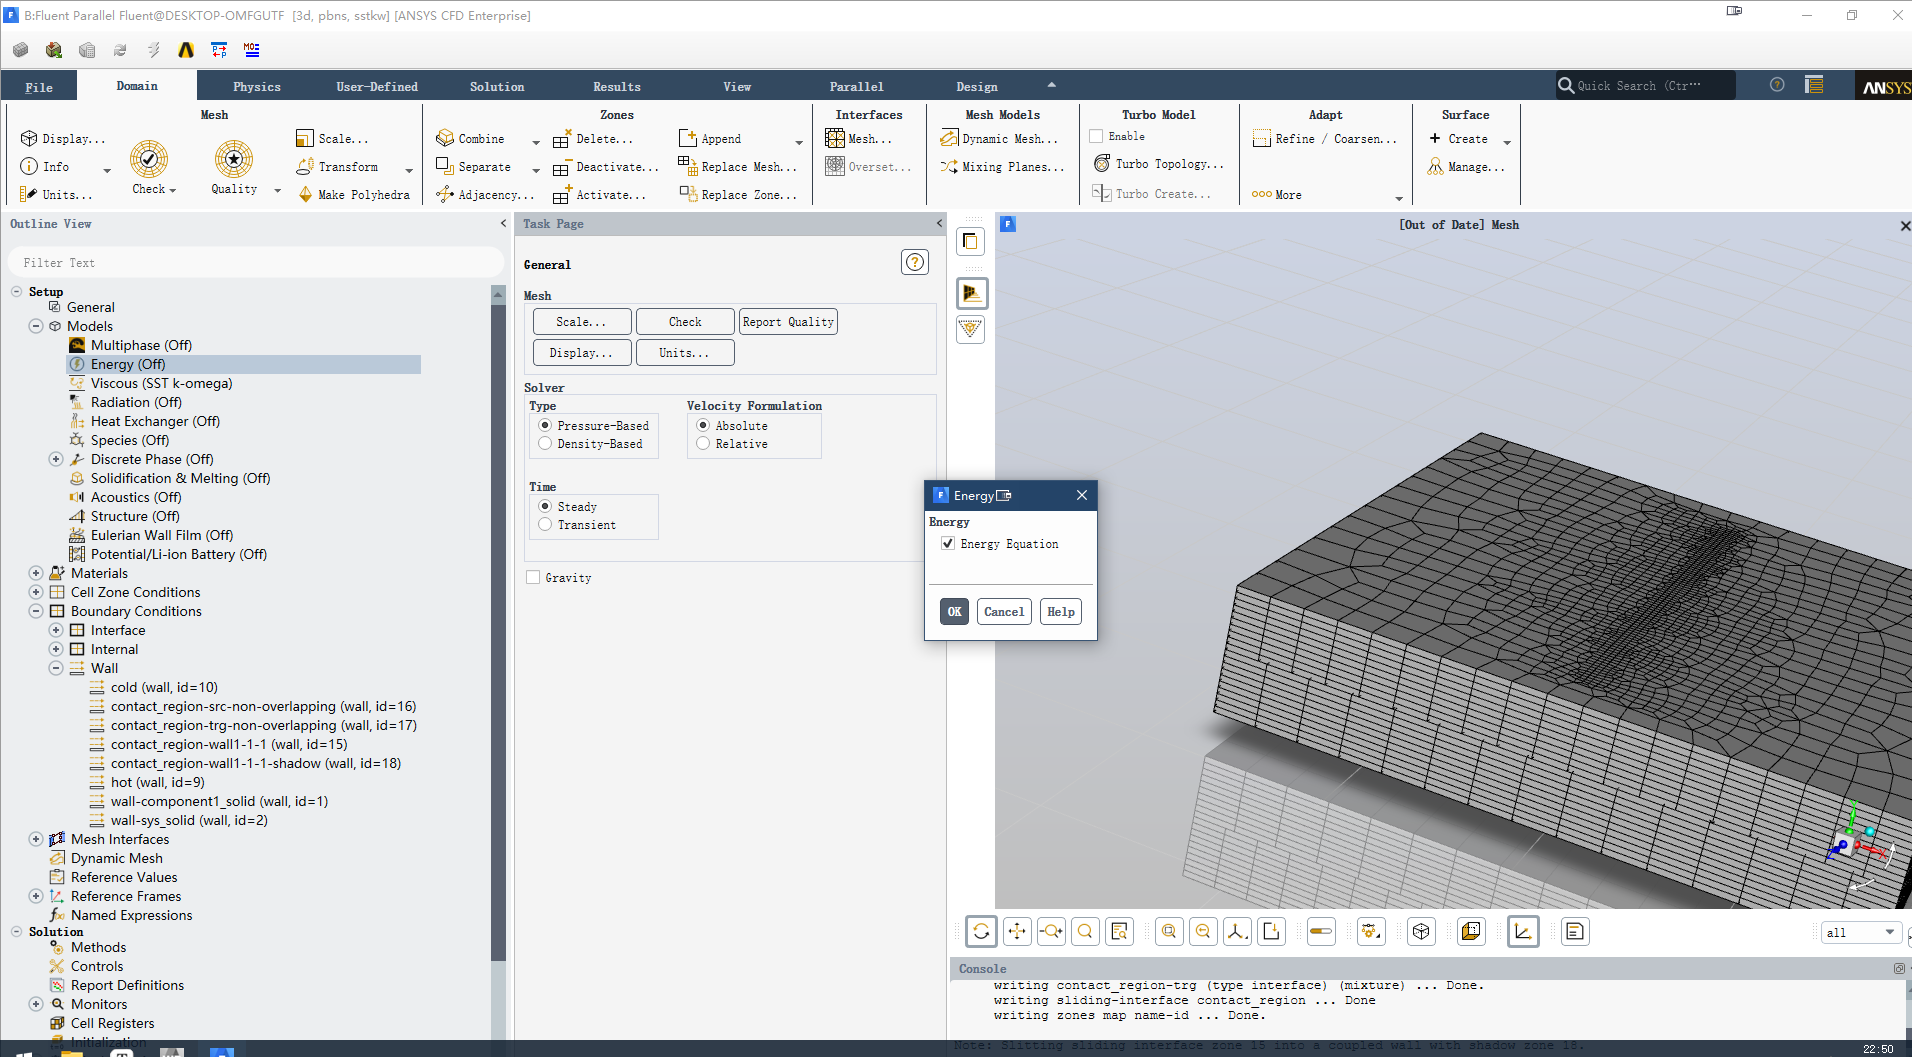Open the Solution ribbon tab
The height and width of the screenshot is (1057, 1912).
497,87
